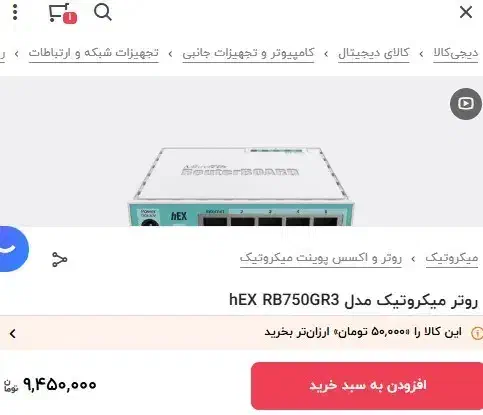Click the share icon beside breadcrumbs
The image size is (483, 415).
tap(60, 259)
